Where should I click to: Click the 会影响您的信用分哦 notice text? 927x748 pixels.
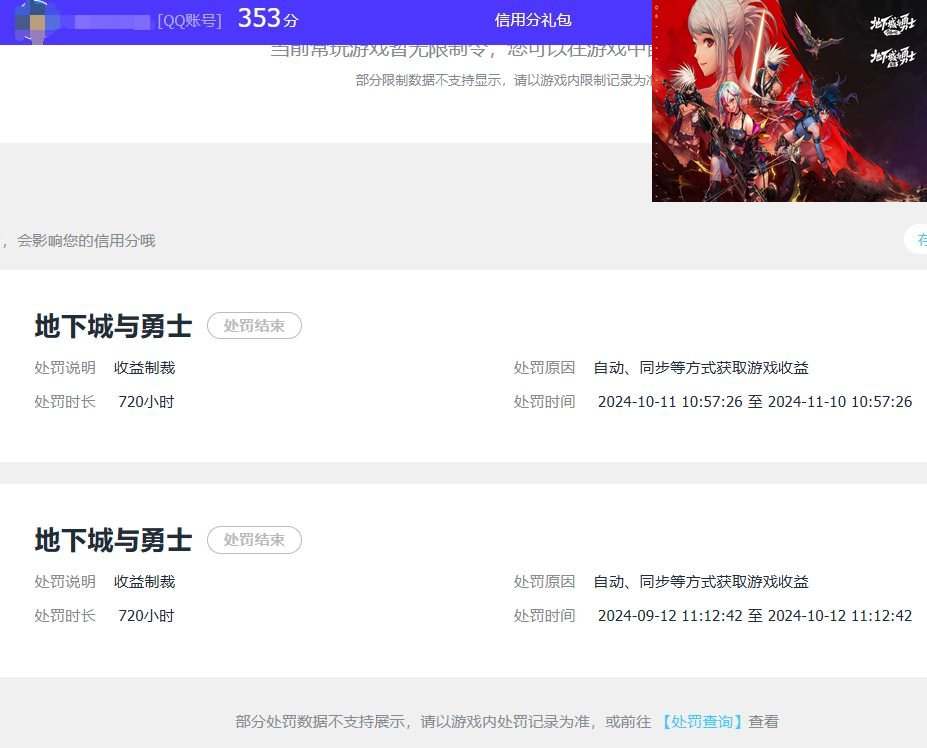click(x=86, y=241)
